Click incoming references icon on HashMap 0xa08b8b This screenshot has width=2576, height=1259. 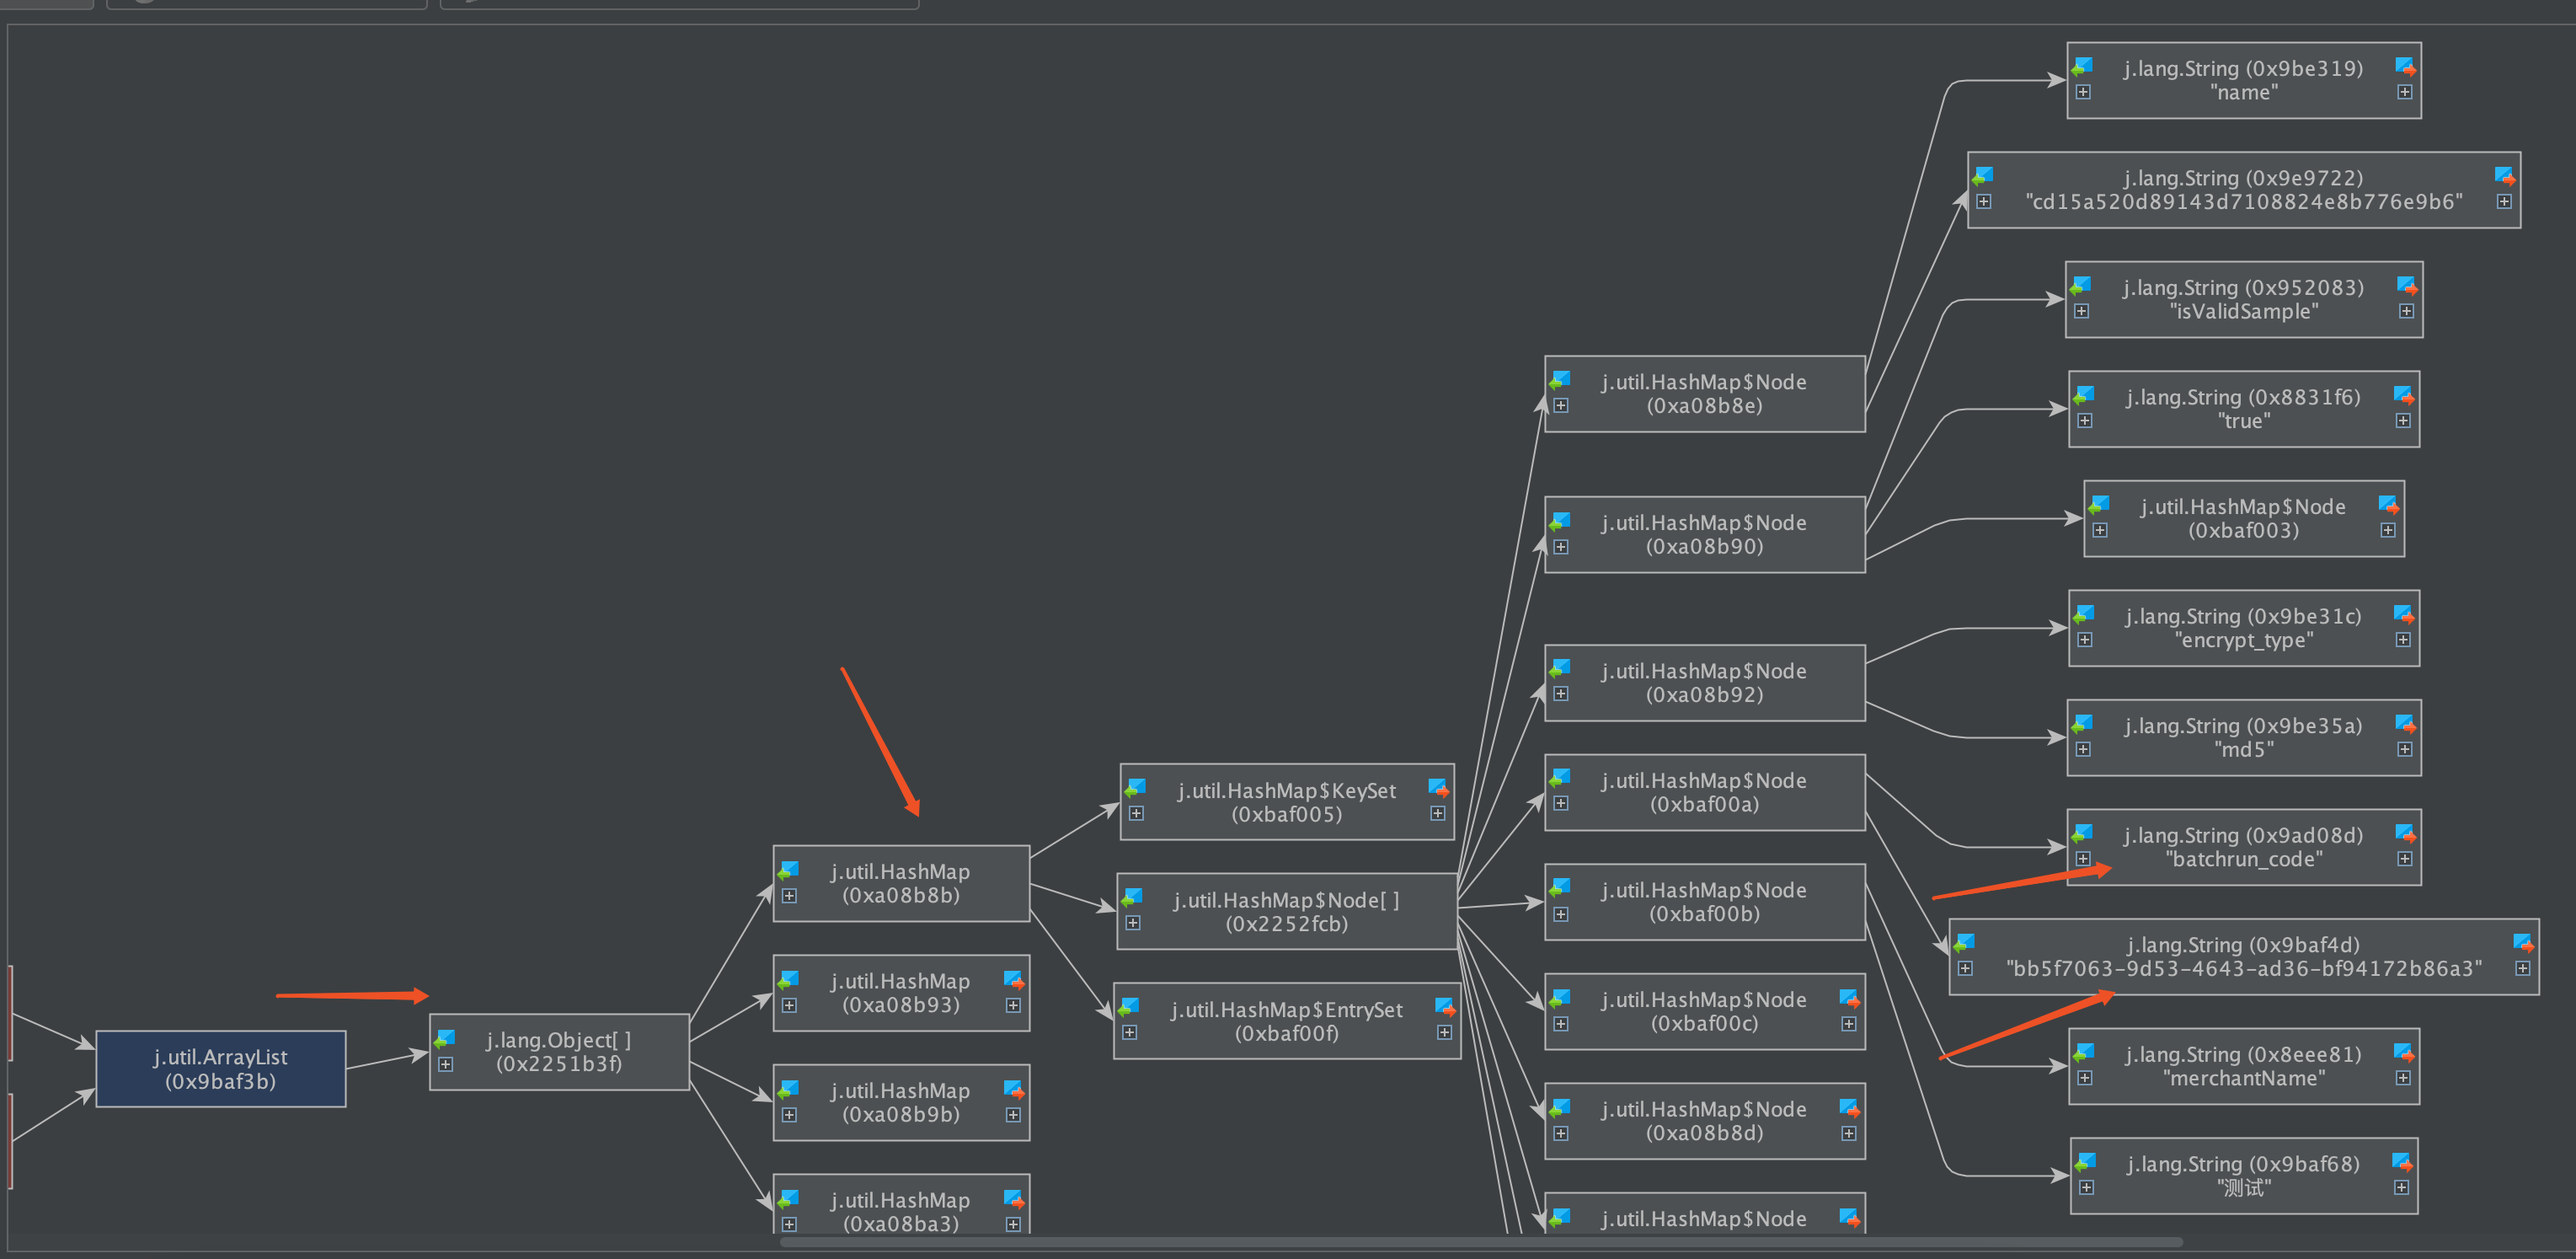tap(789, 871)
